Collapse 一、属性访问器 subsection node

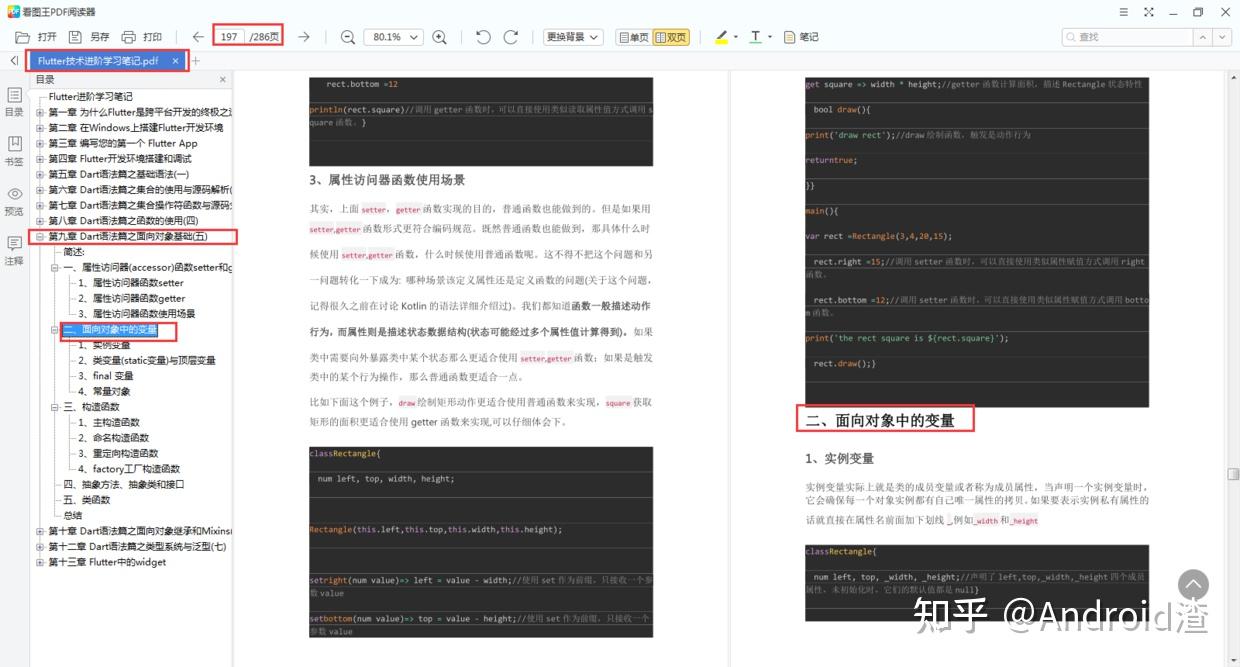(x=55, y=268)
